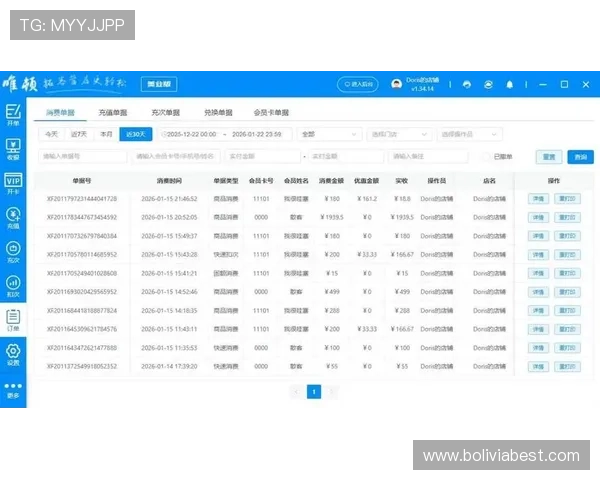Toggle the 已撤单 radio option
The height and width of the screenshot is (480, 600).
tap(486, 156)
